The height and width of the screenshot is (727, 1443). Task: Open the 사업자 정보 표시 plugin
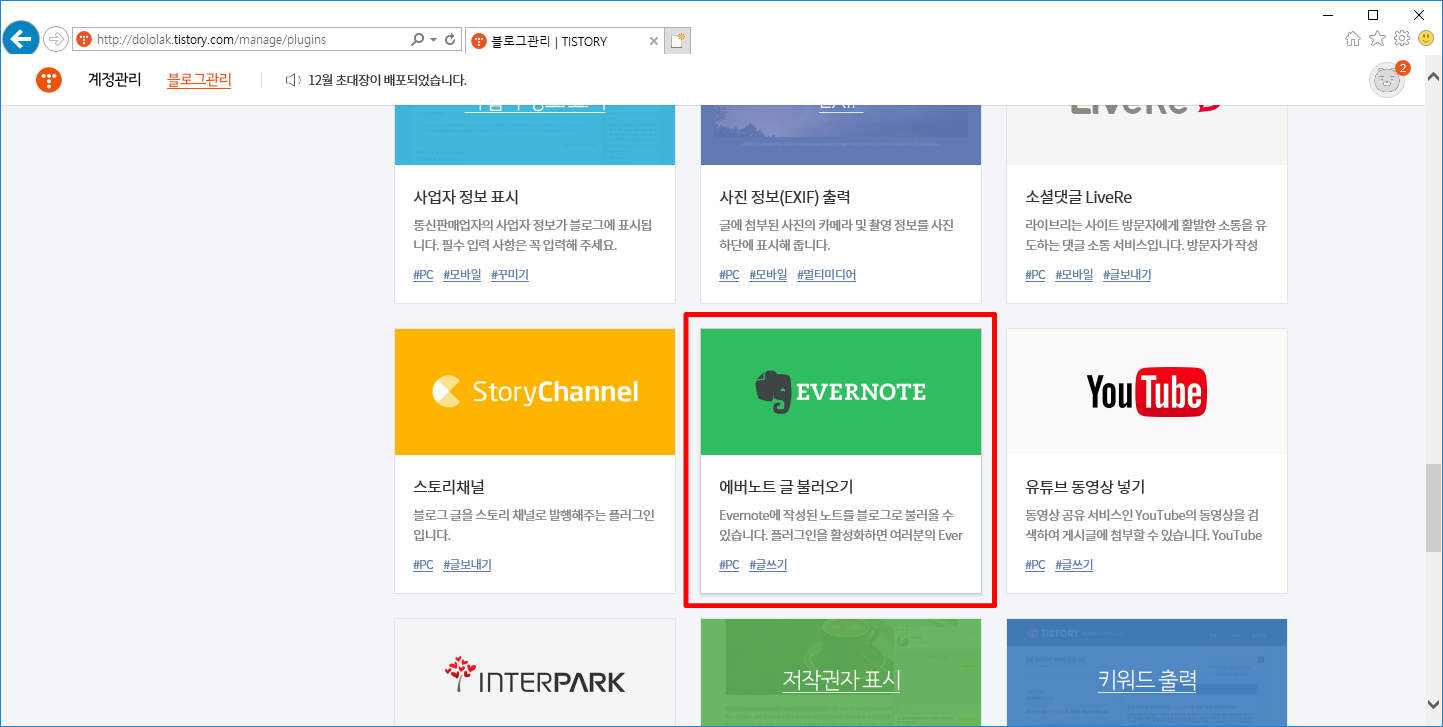pos(466,197)
